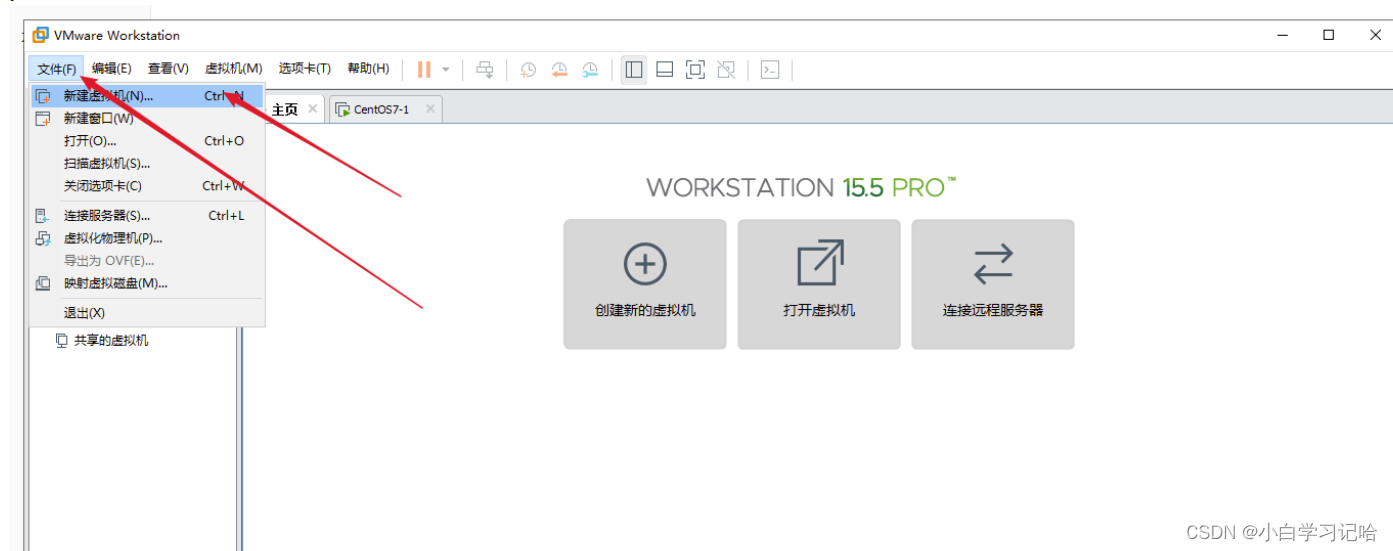This screenshot has height=551, width=1393.
Task: Choose 关闭选项卡(C) menu entry
Action: (148, 186)
